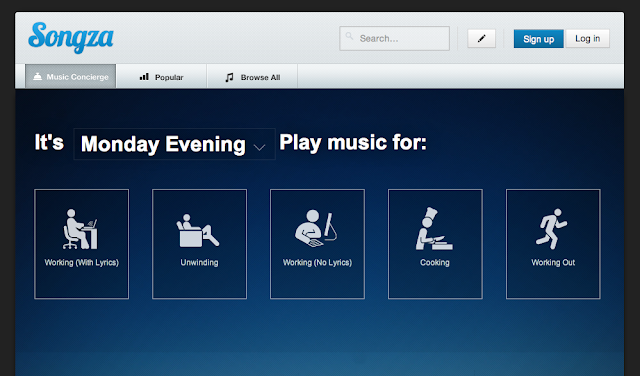Select the Unwinding label

tap(200, 263)
